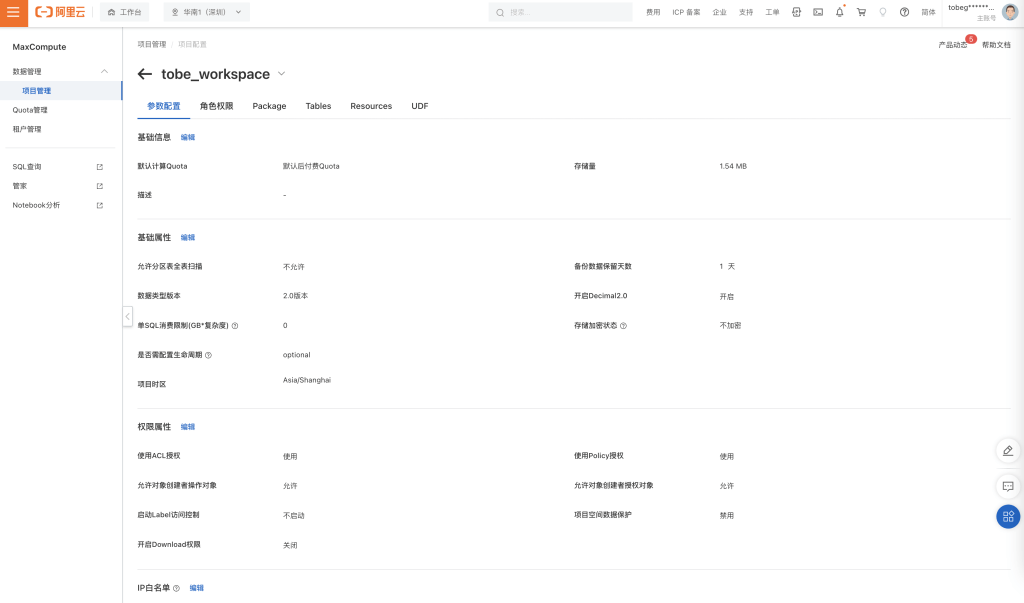Focus the top search field
Viewport: 1024px width, 603px height.
(560, 12)
